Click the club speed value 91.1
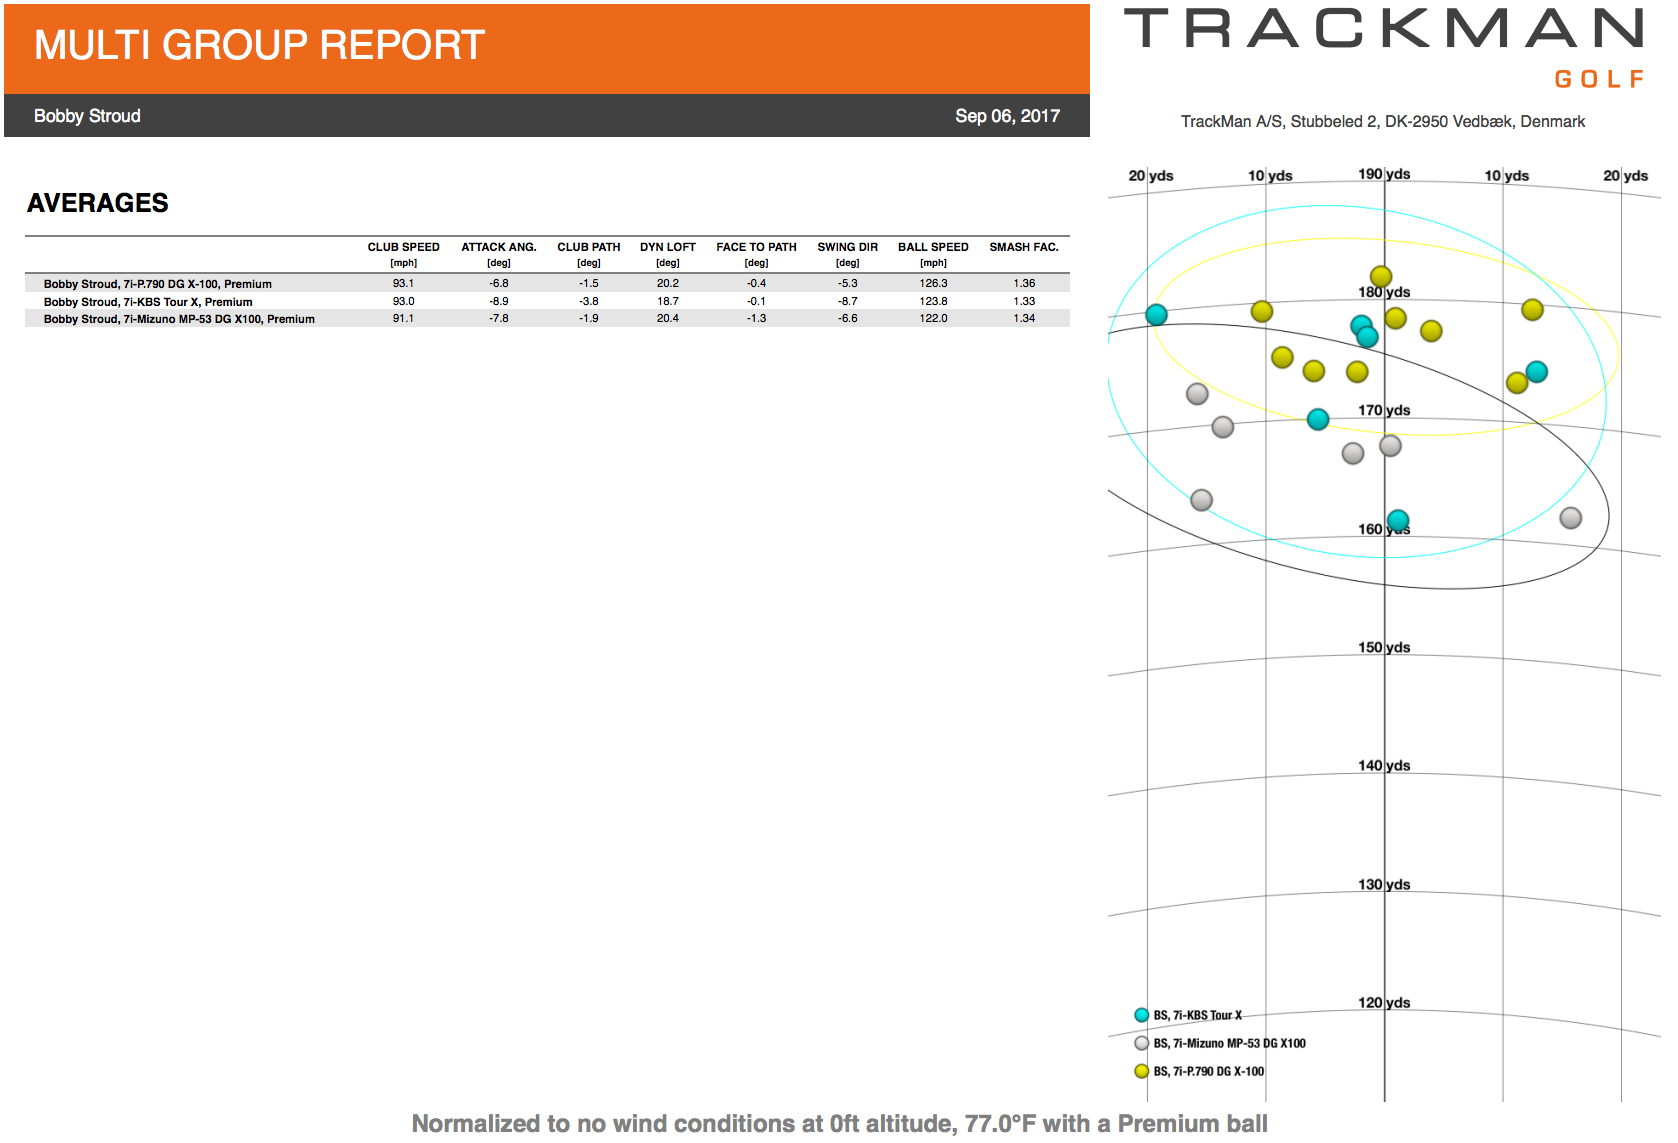Screen dimensions: 1678x1143 pos(403,319)
